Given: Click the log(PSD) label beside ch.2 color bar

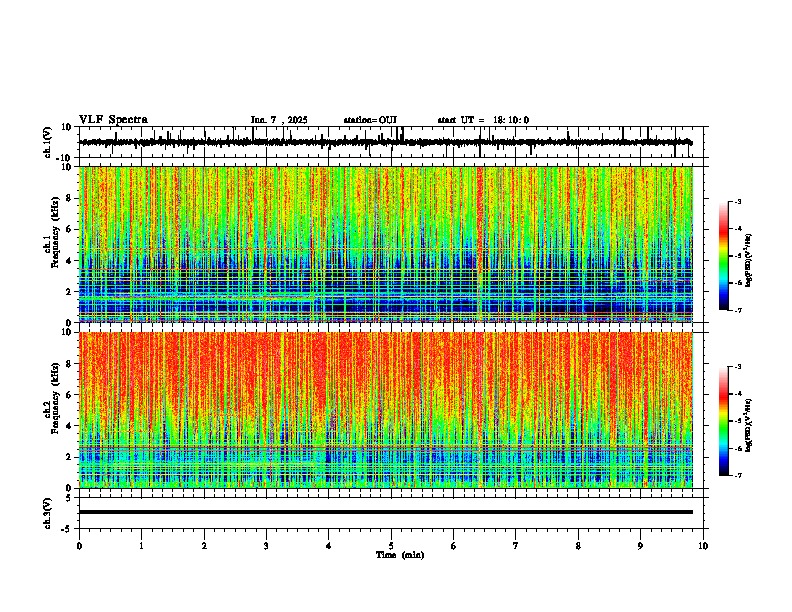Looking at the screenshot, I should pyautogui.click(x=749, y=425).
